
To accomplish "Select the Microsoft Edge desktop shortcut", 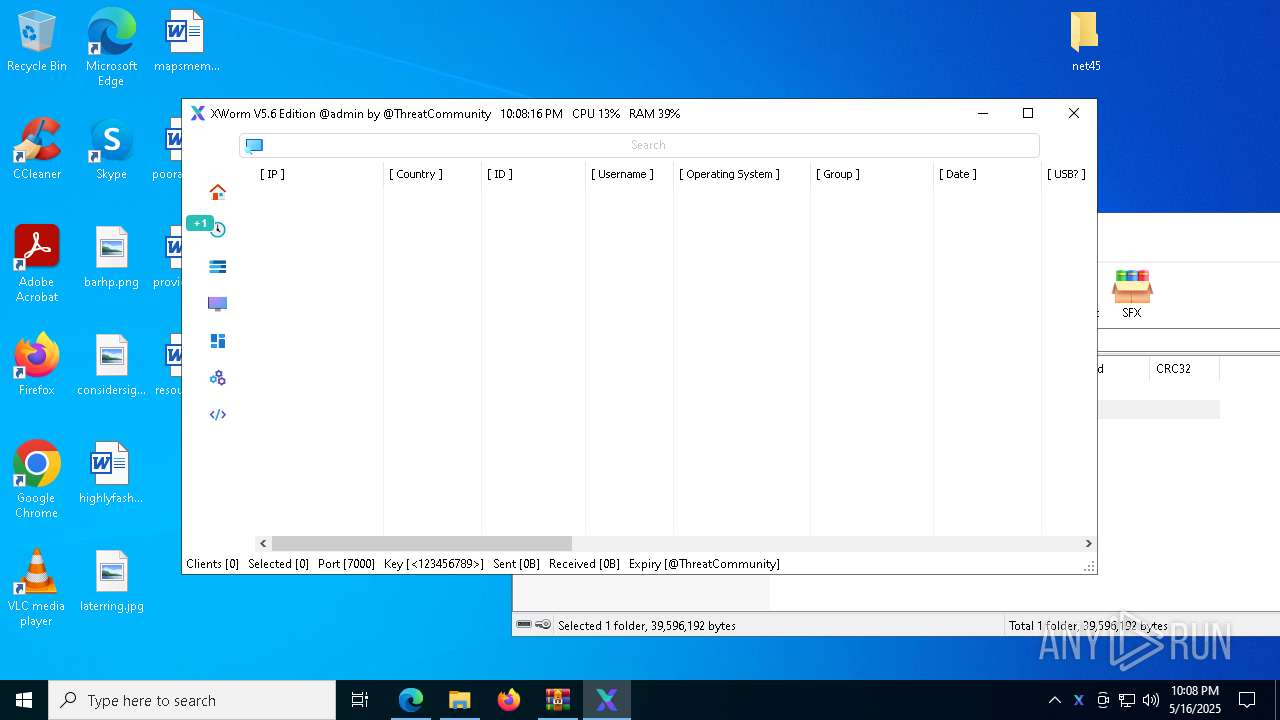I will coord(111,48).
